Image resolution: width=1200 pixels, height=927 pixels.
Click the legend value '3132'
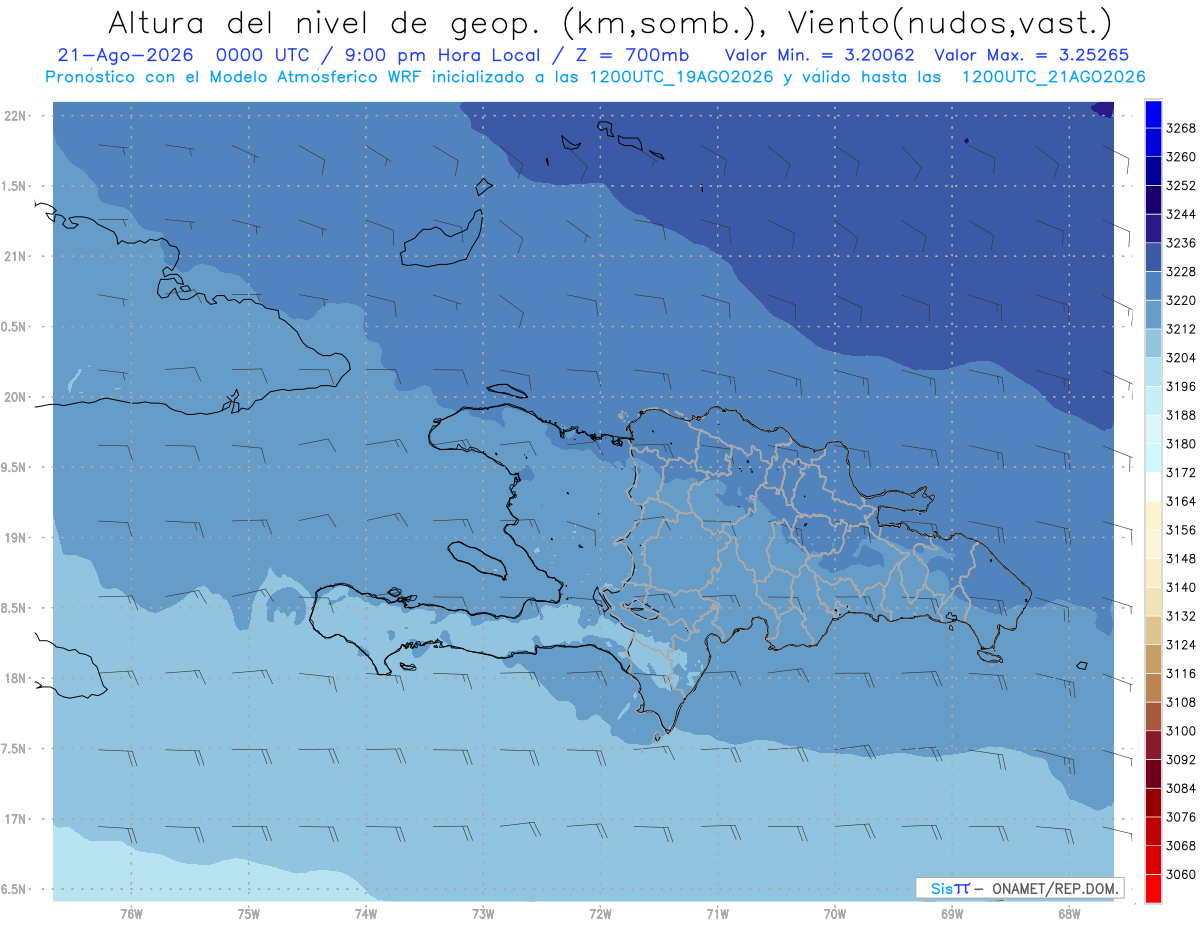(1181, 616)
